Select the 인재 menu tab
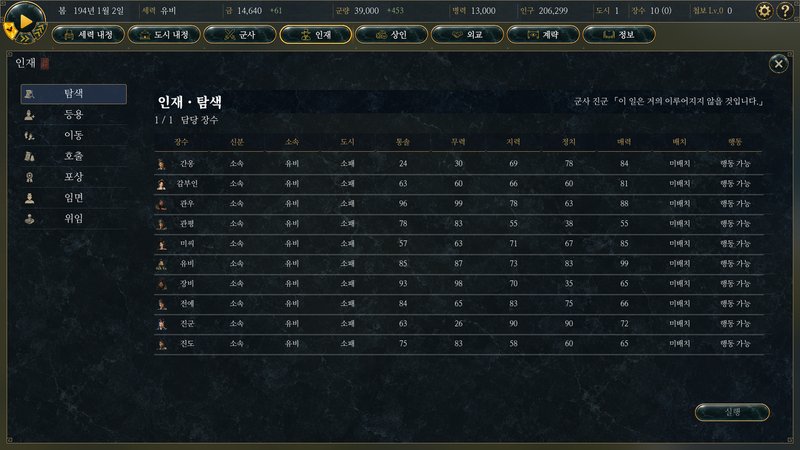800x450 pixels. click(x=316, y=35)
